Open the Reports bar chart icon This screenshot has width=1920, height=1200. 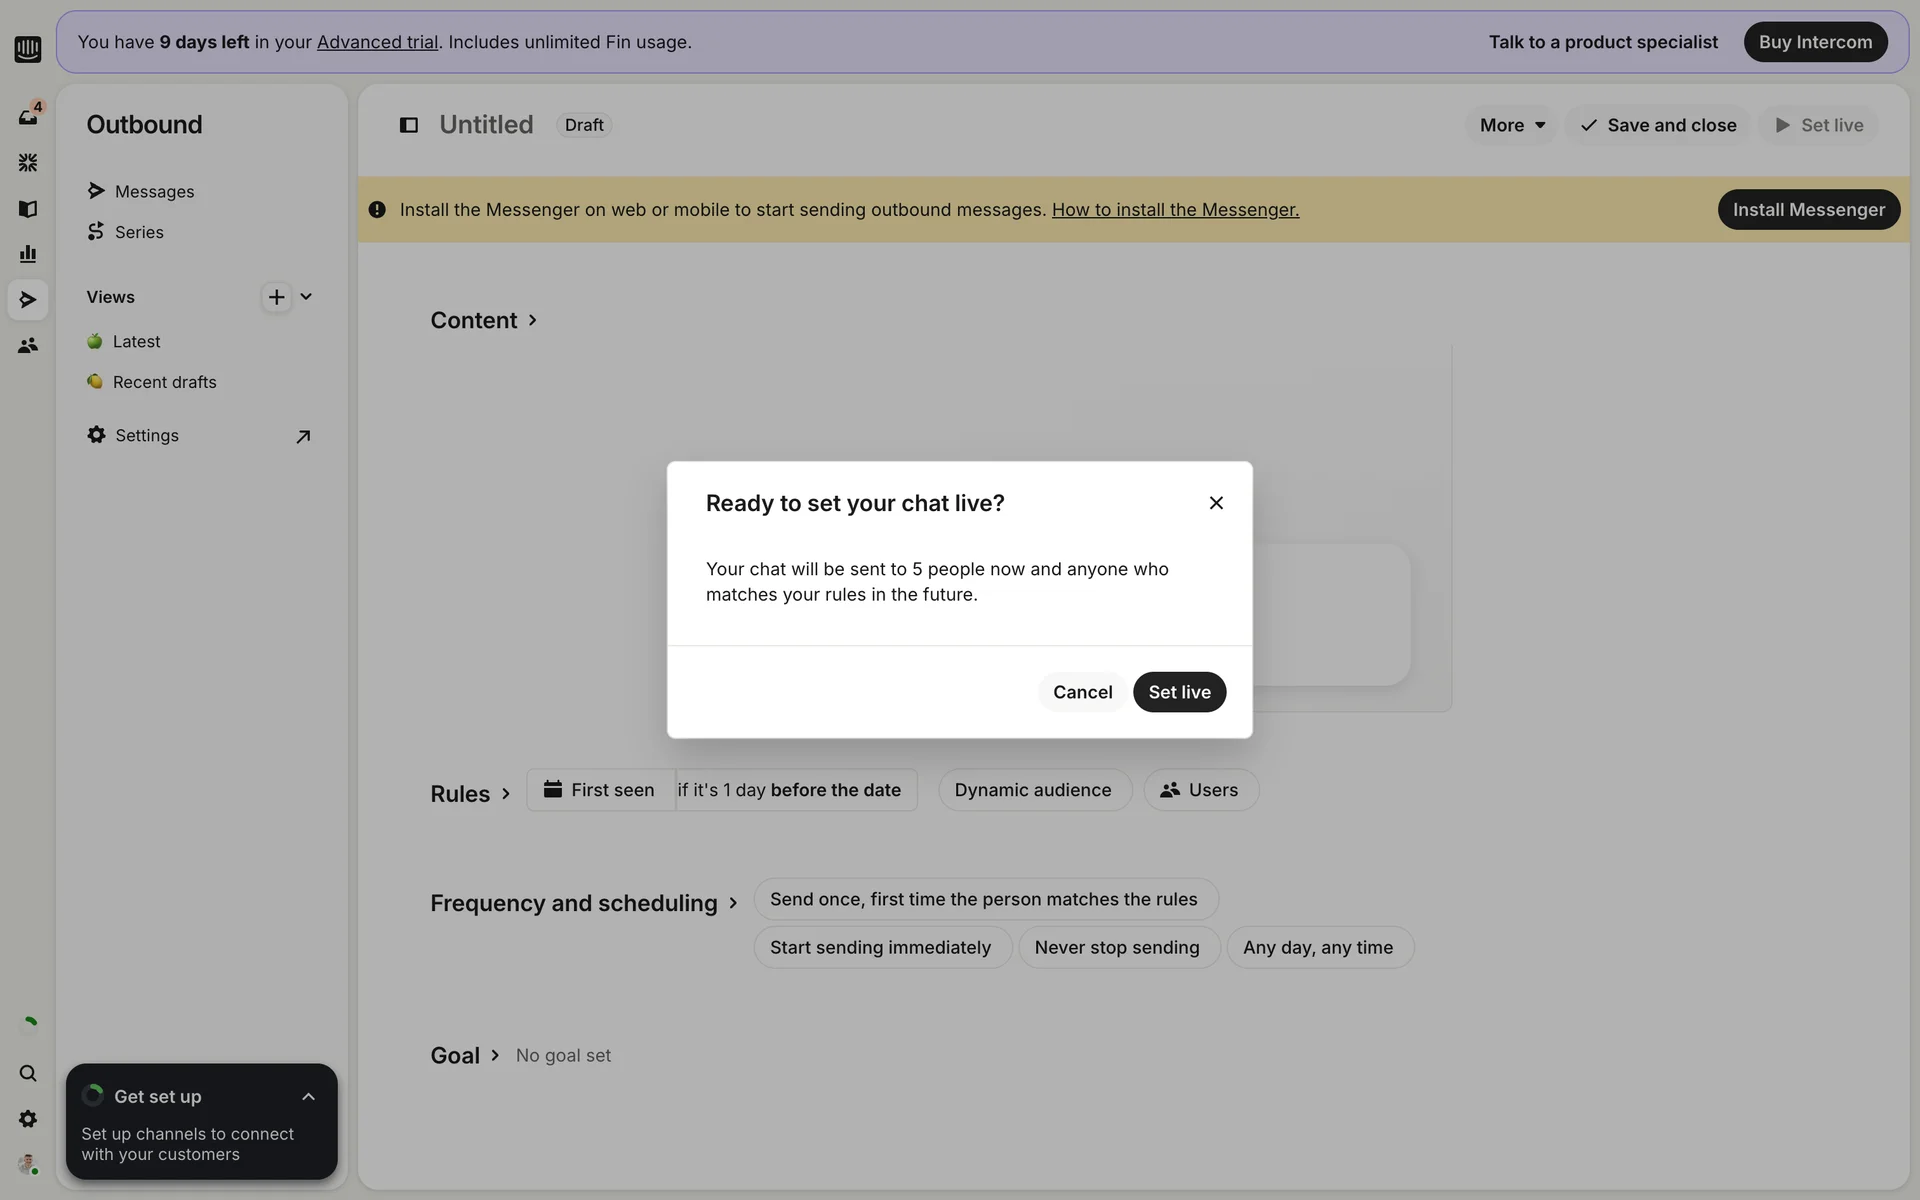coord(28,254)
